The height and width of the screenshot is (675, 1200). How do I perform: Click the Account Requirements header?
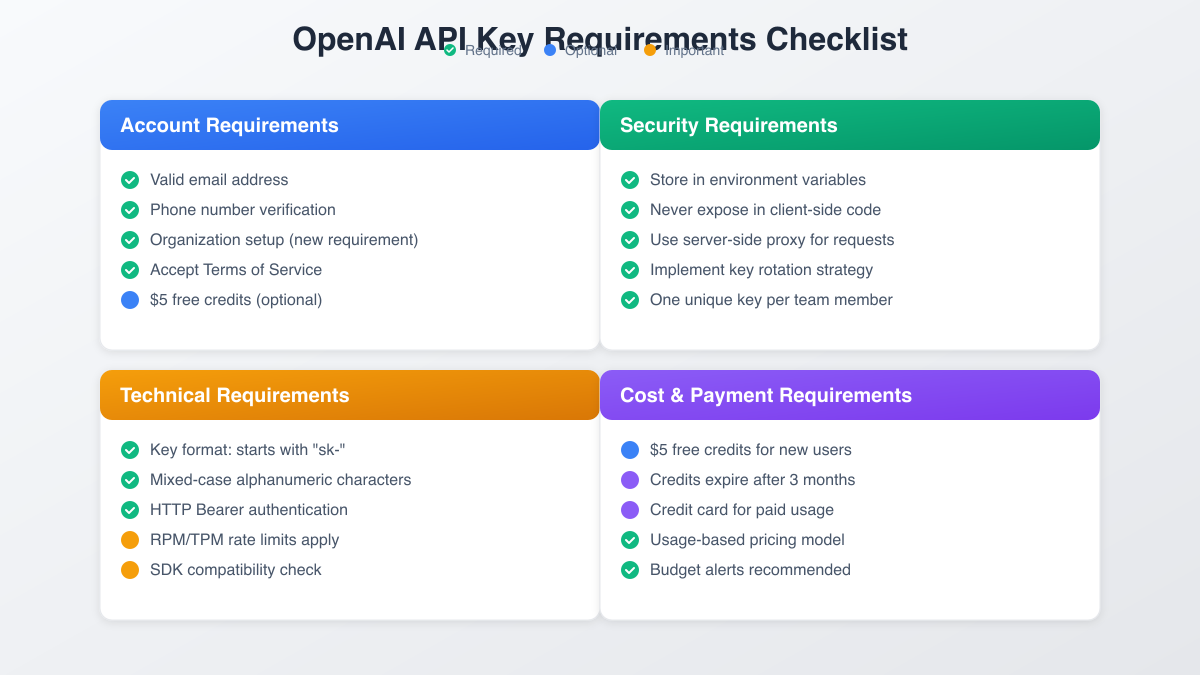[229, 125]
